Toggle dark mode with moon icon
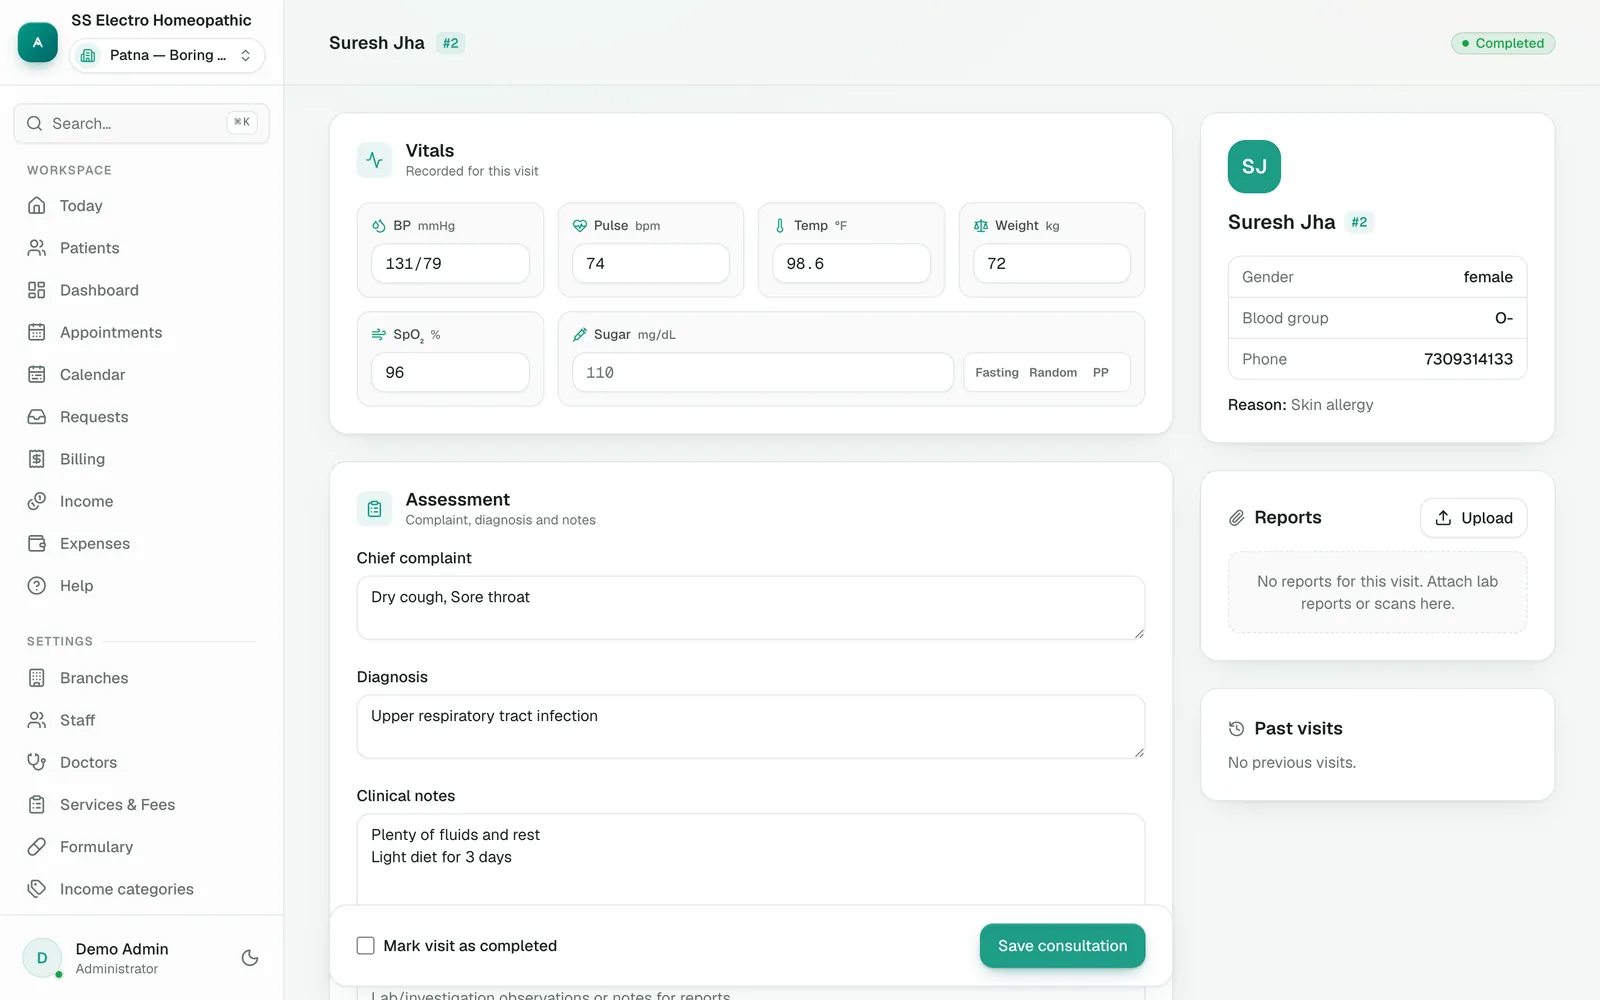The width and height of the screenshot is (1600, 1000). pos(250,958)
